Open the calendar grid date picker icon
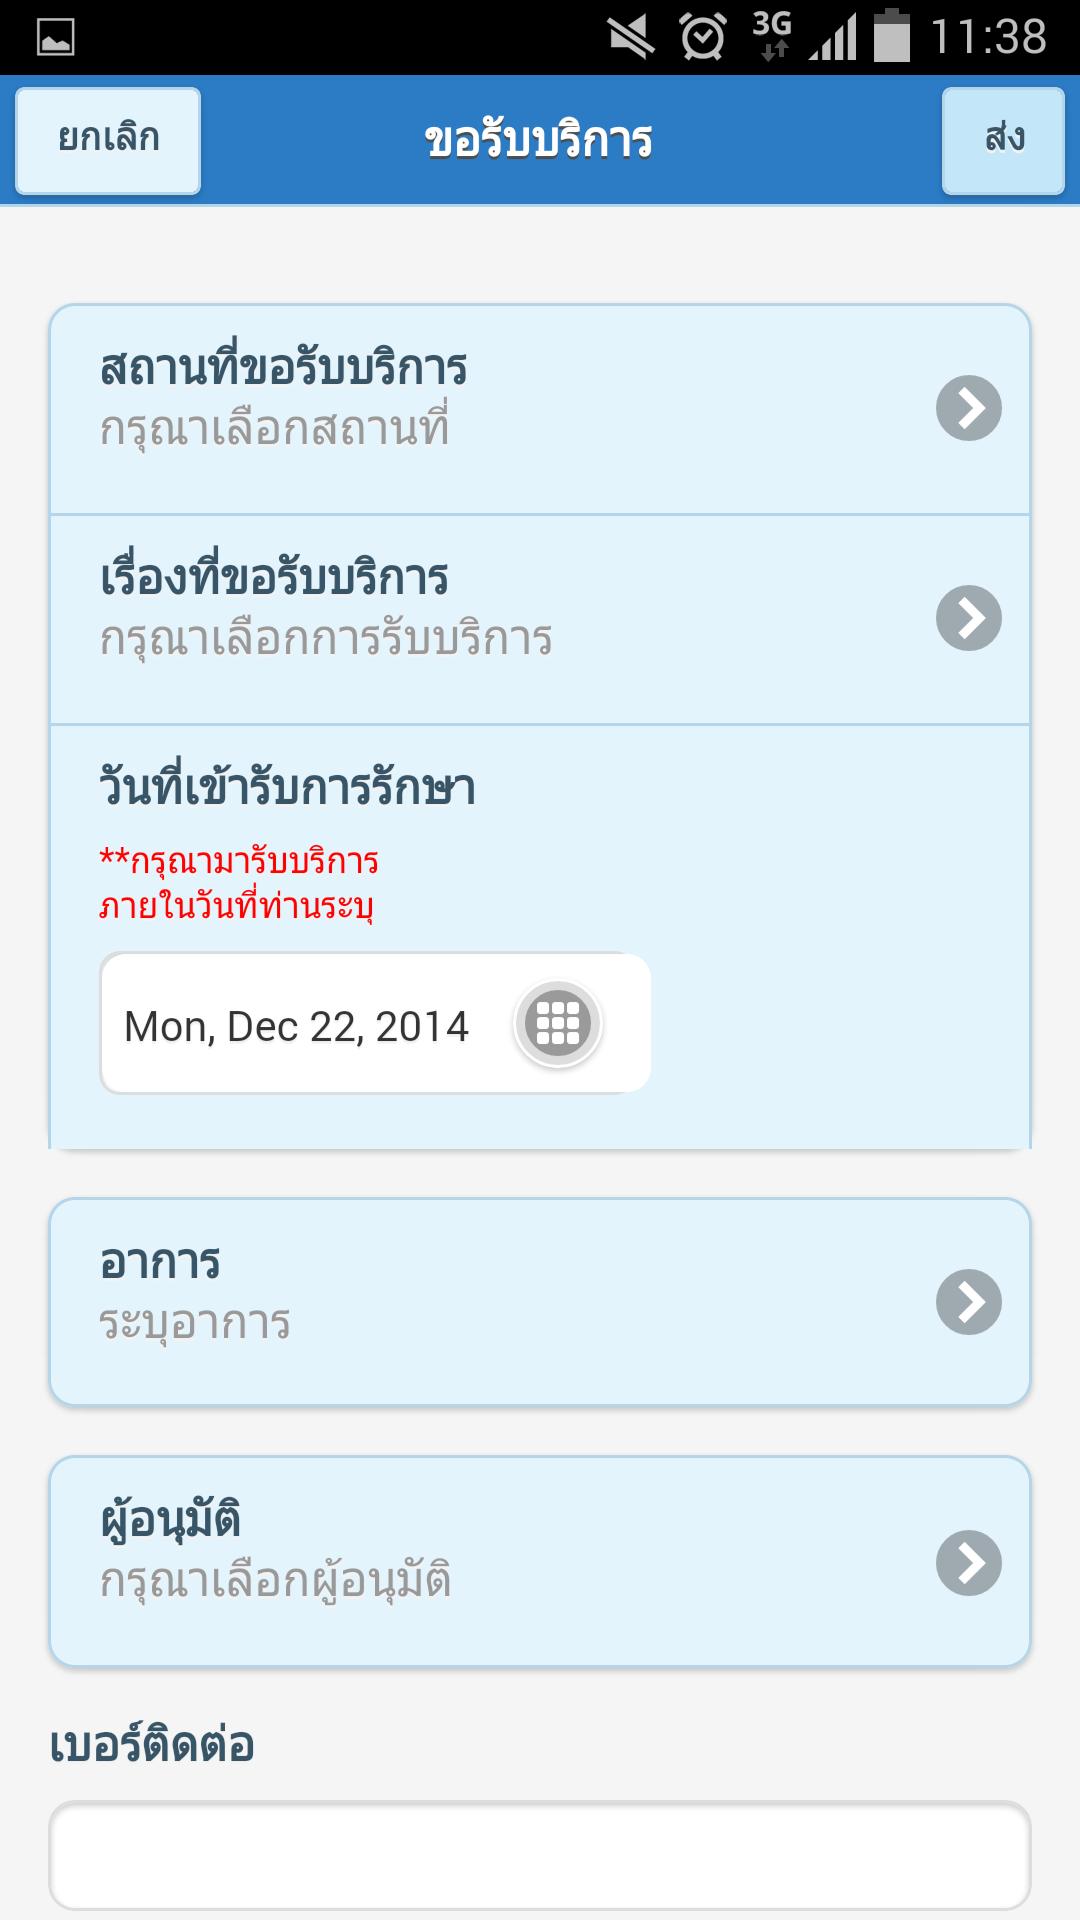Image resolution: width=1080 pixels, height=1920 pixels. coord(558,1023)
